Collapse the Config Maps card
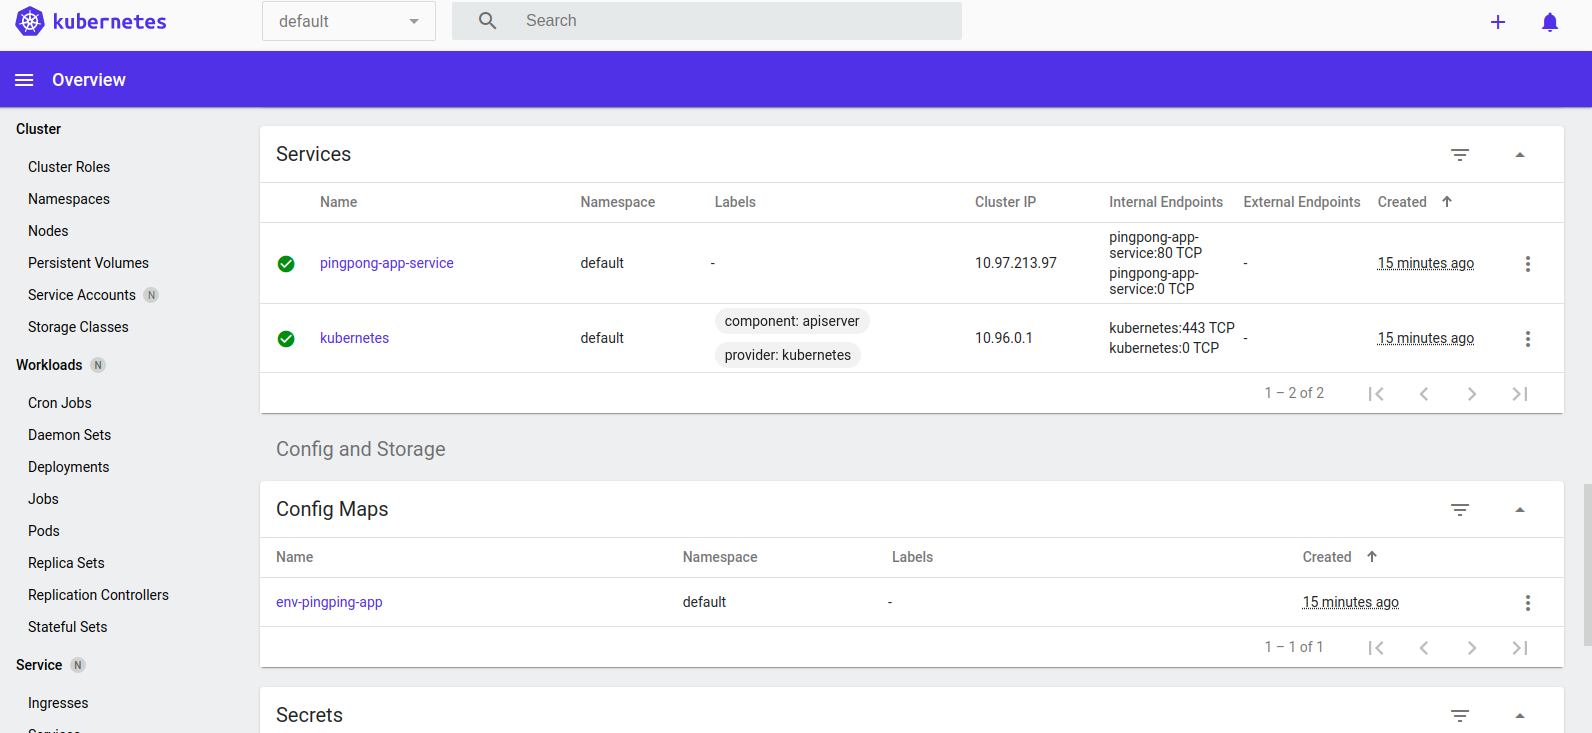The width and height of the screenshot is (1592, 733). pos(1520,510)
